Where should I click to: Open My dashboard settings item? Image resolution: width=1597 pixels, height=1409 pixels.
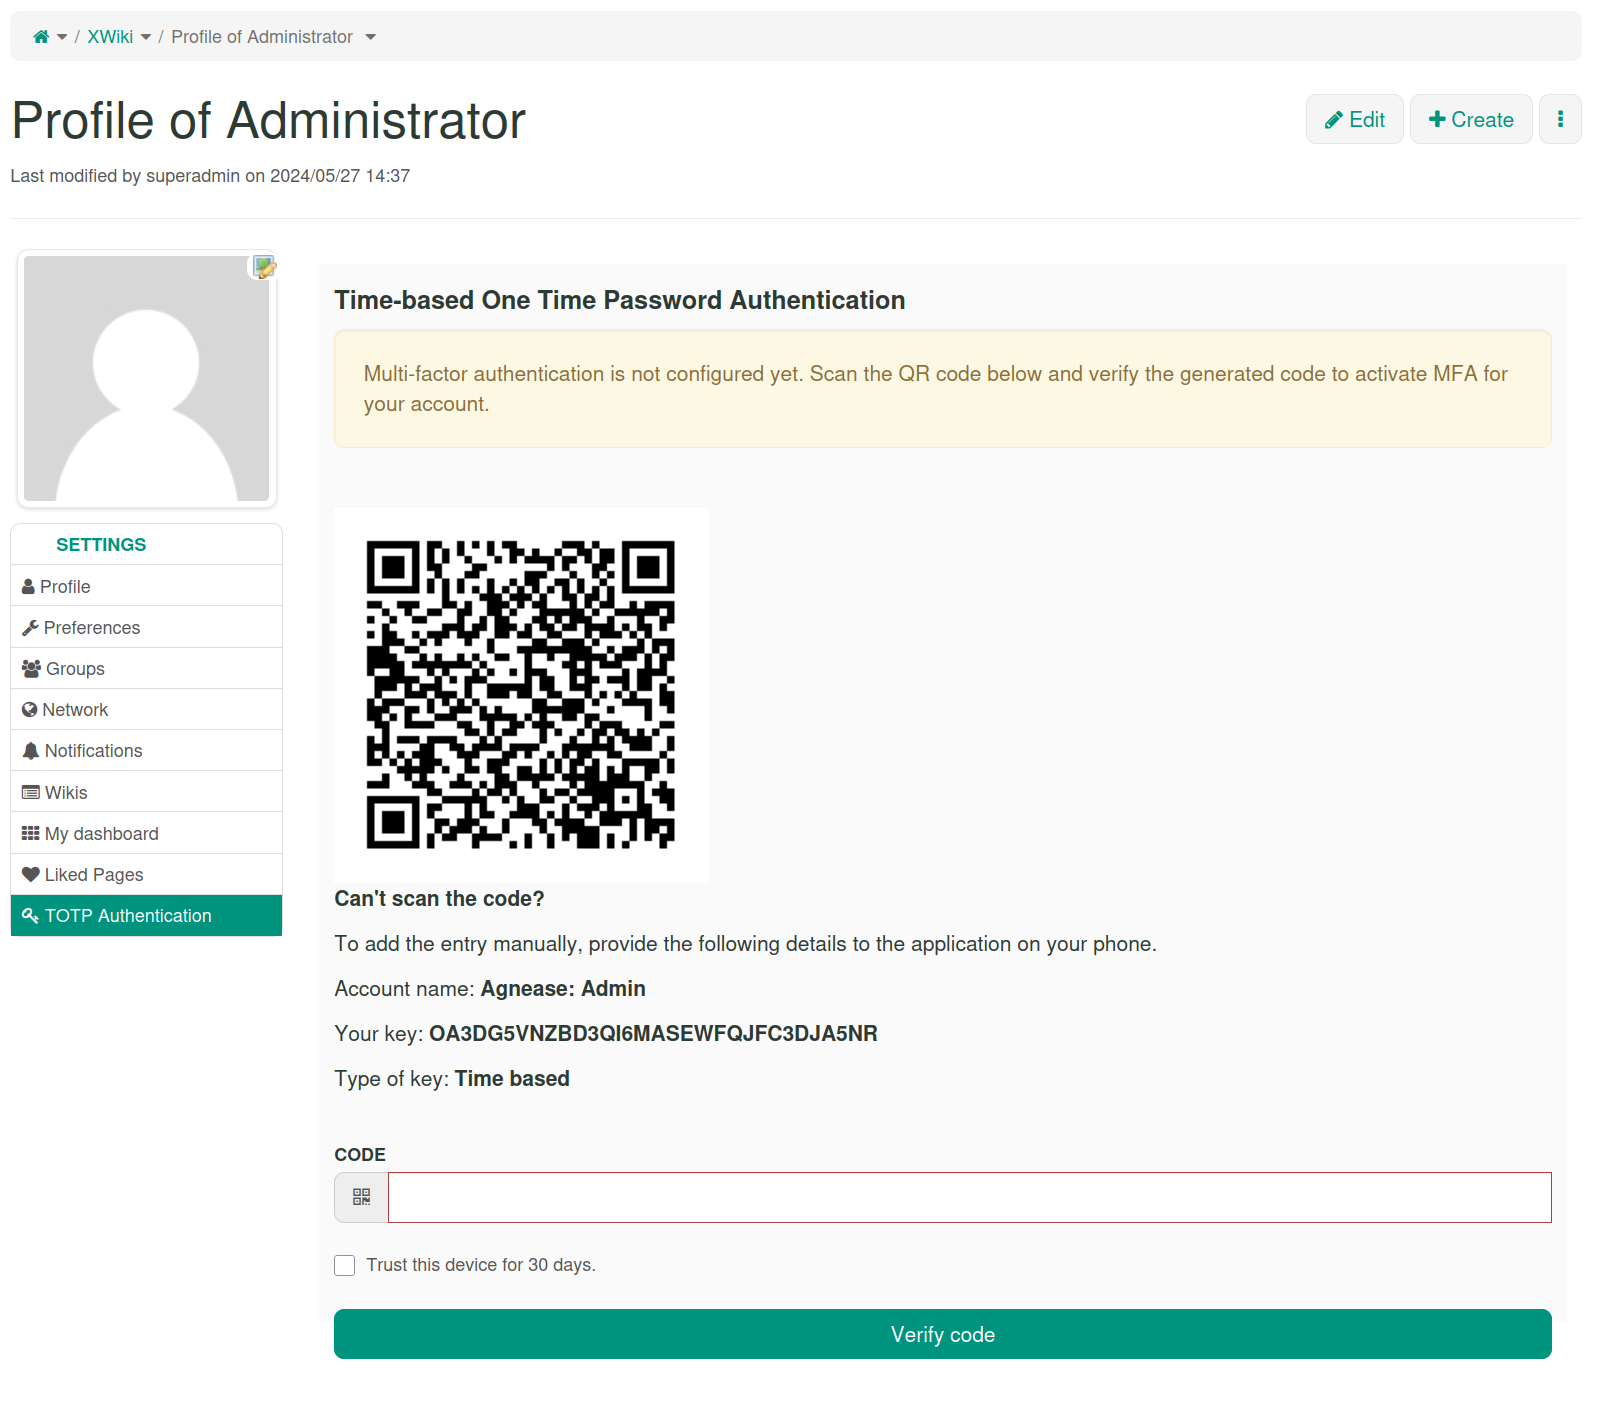pos(146,833)
